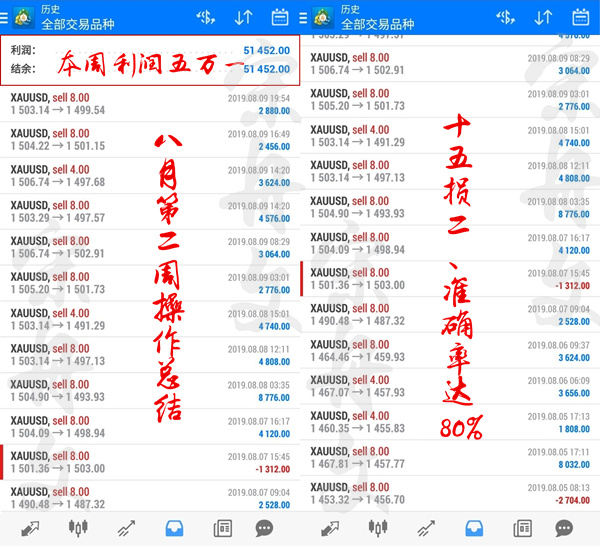Open the 2 776.00 profit trade in right screenshot
600x546 pixels.
click(x=450, y=99)
